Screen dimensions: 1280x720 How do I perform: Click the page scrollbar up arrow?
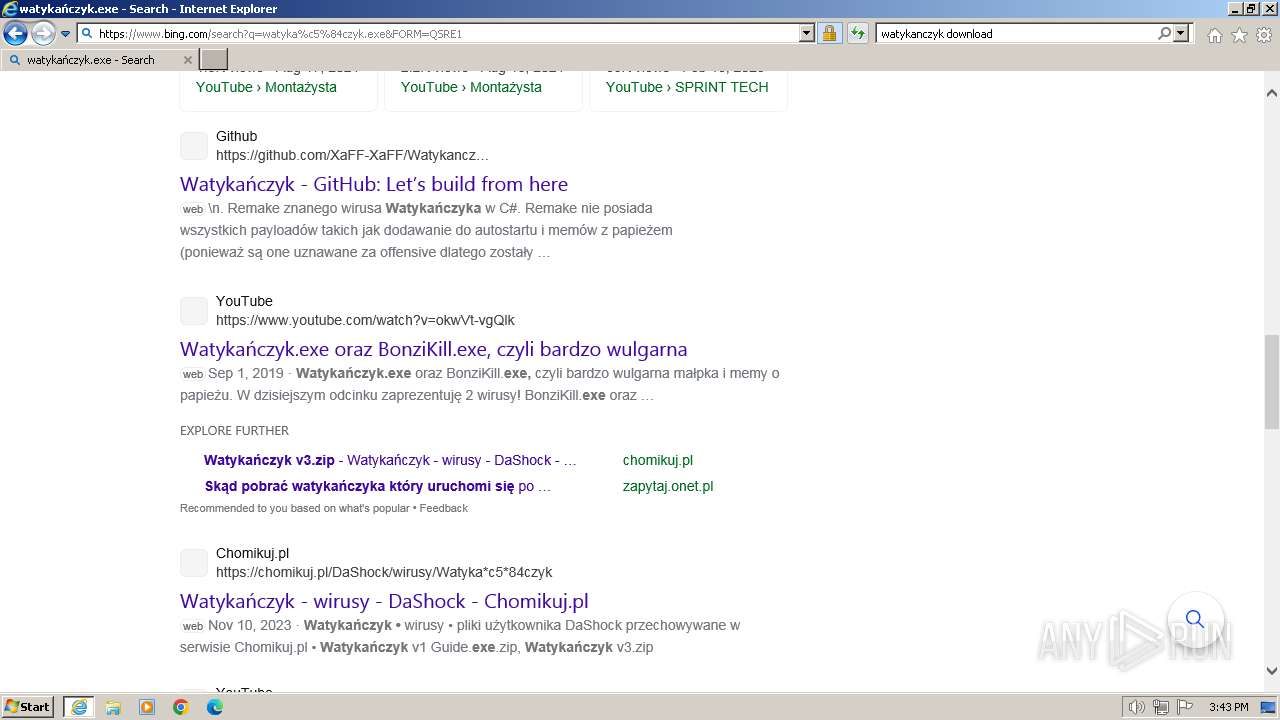[1272, 93]
